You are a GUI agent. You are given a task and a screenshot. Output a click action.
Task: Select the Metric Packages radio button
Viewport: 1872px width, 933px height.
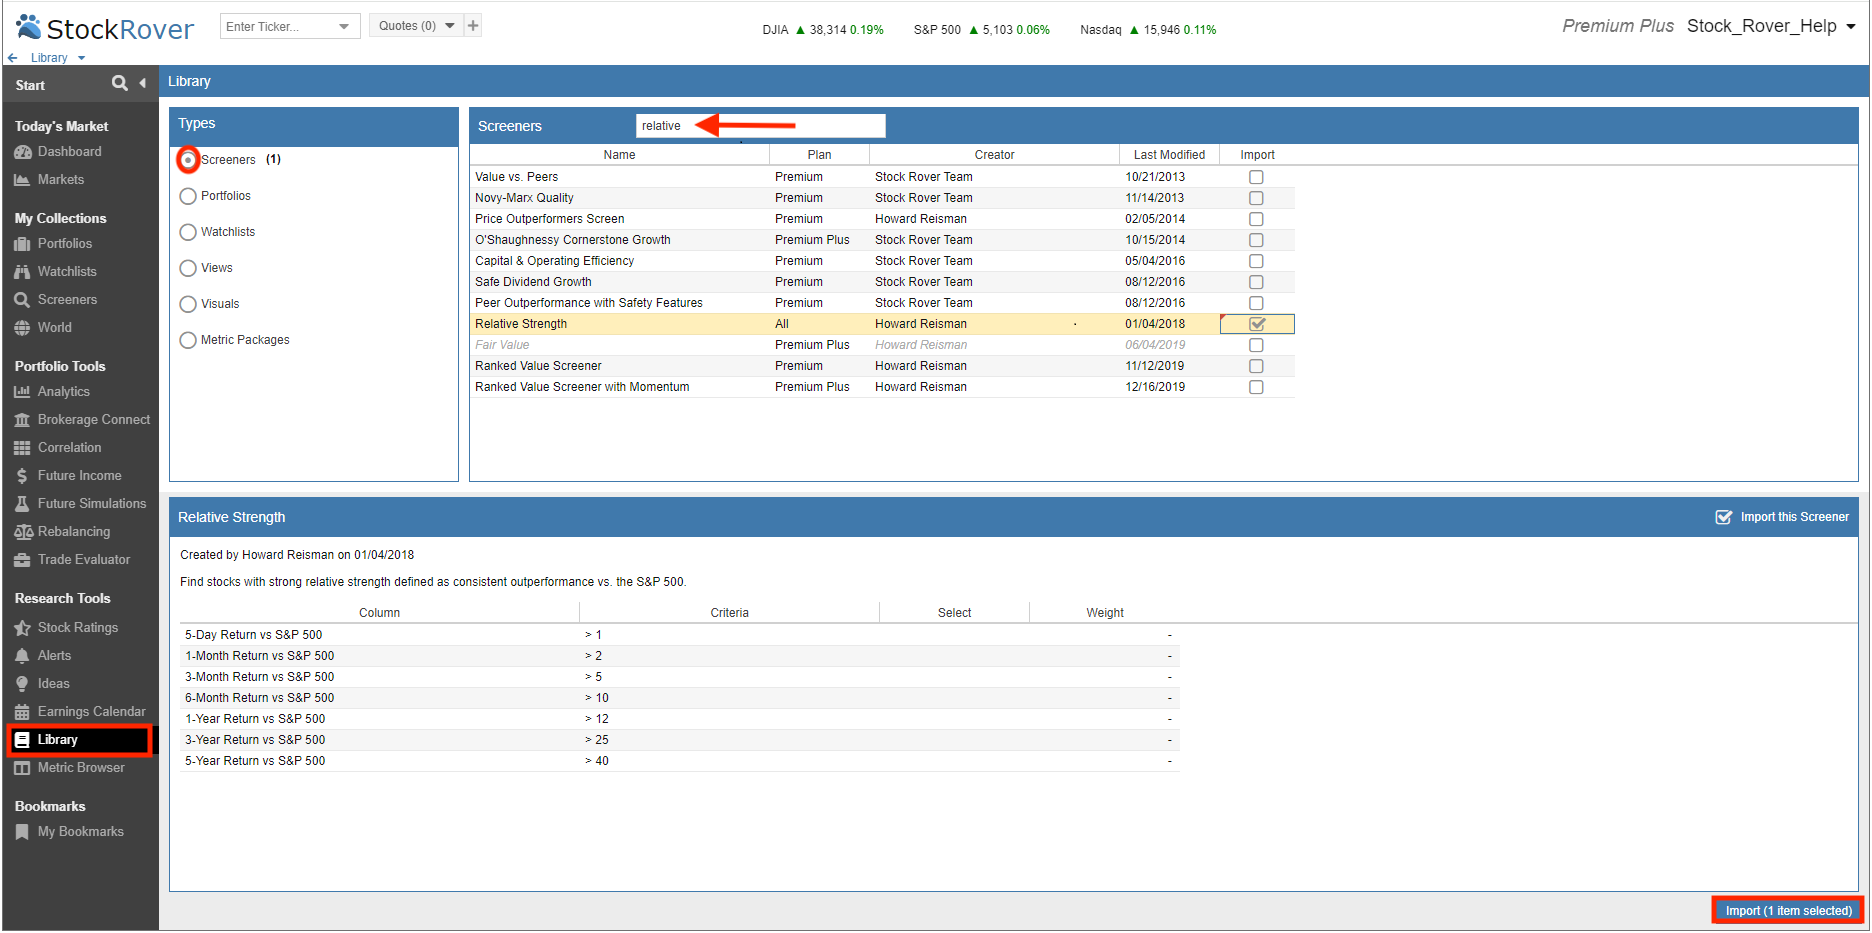click(x=188, y=340)
